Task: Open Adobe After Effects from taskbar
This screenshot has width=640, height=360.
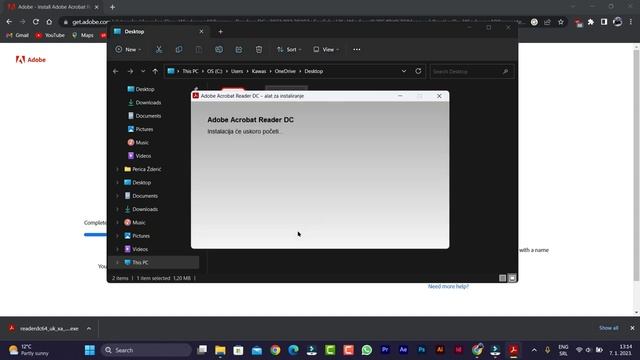Action: pyautogui.click(x=403, y=350)
